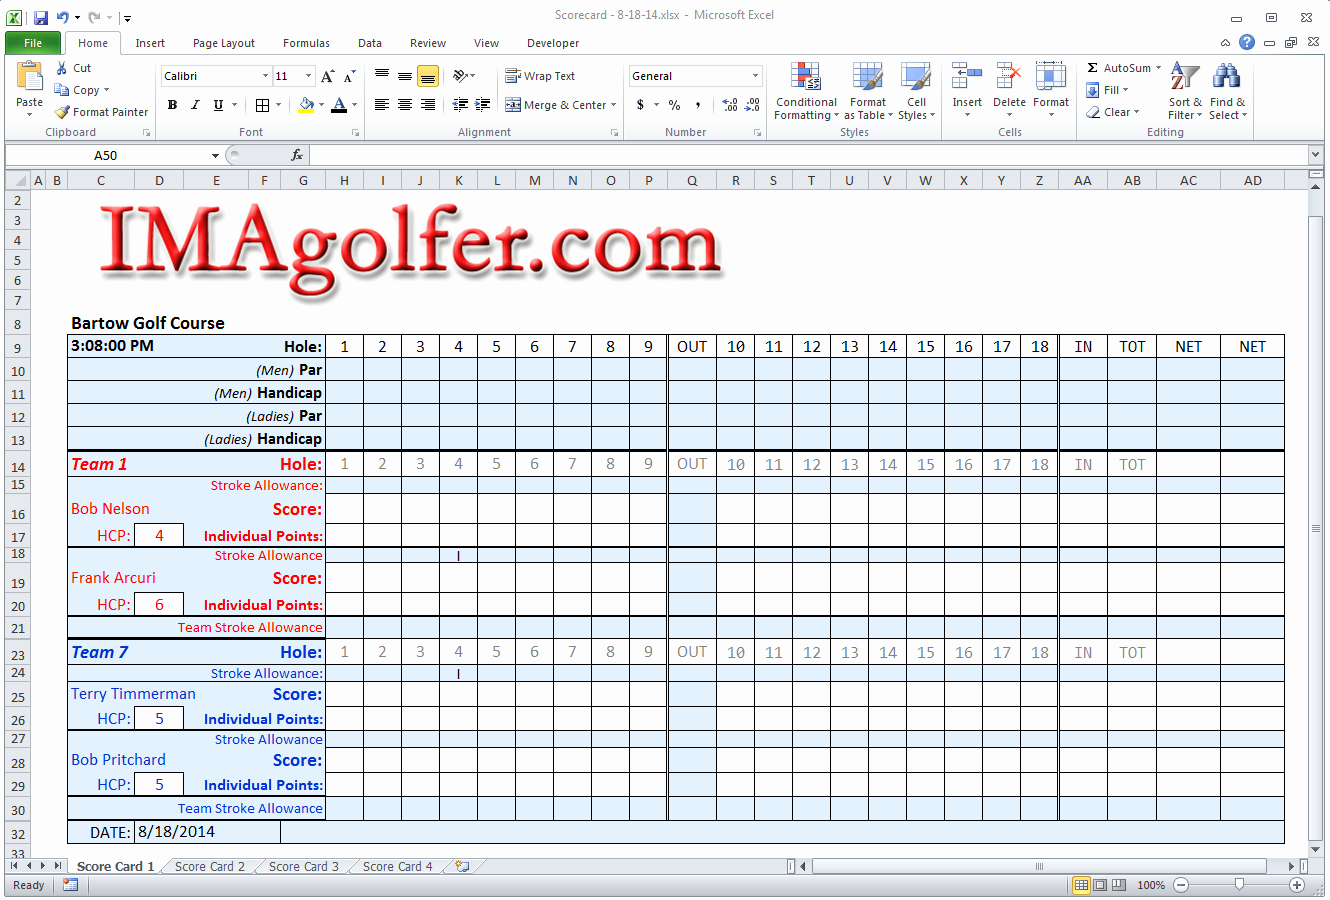The image size is (1330, 900).
Task: Click the formula bar input
Action: (808, 155)
